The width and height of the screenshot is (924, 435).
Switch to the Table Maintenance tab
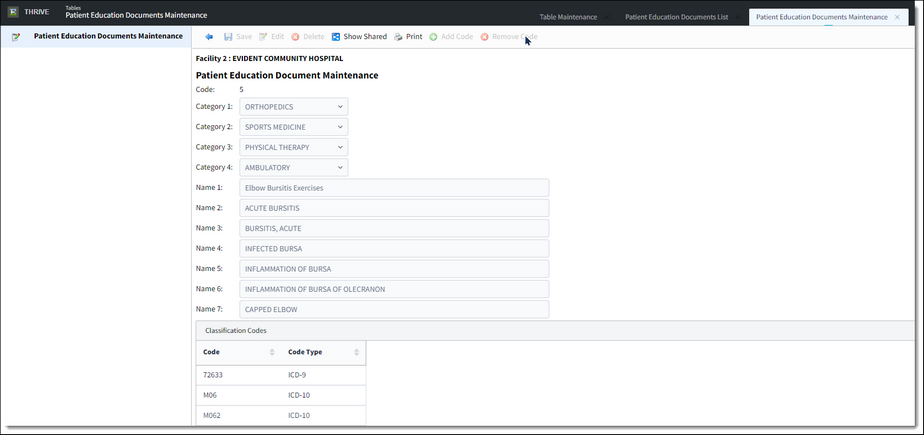tap(568, 17)
